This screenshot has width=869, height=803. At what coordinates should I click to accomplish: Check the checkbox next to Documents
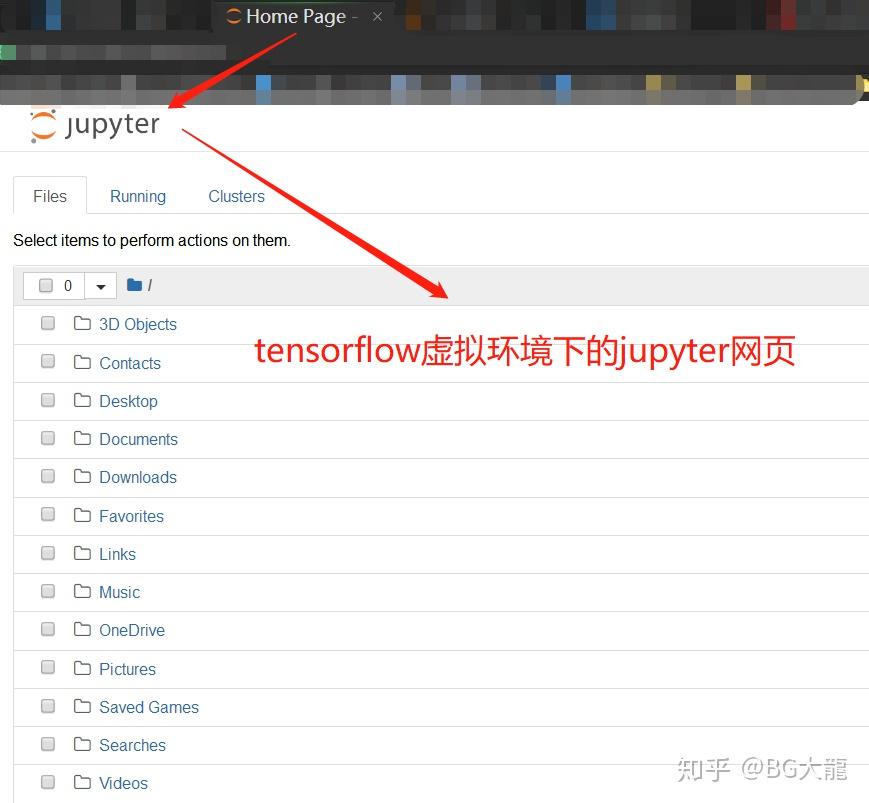click(x=47, y=437)
